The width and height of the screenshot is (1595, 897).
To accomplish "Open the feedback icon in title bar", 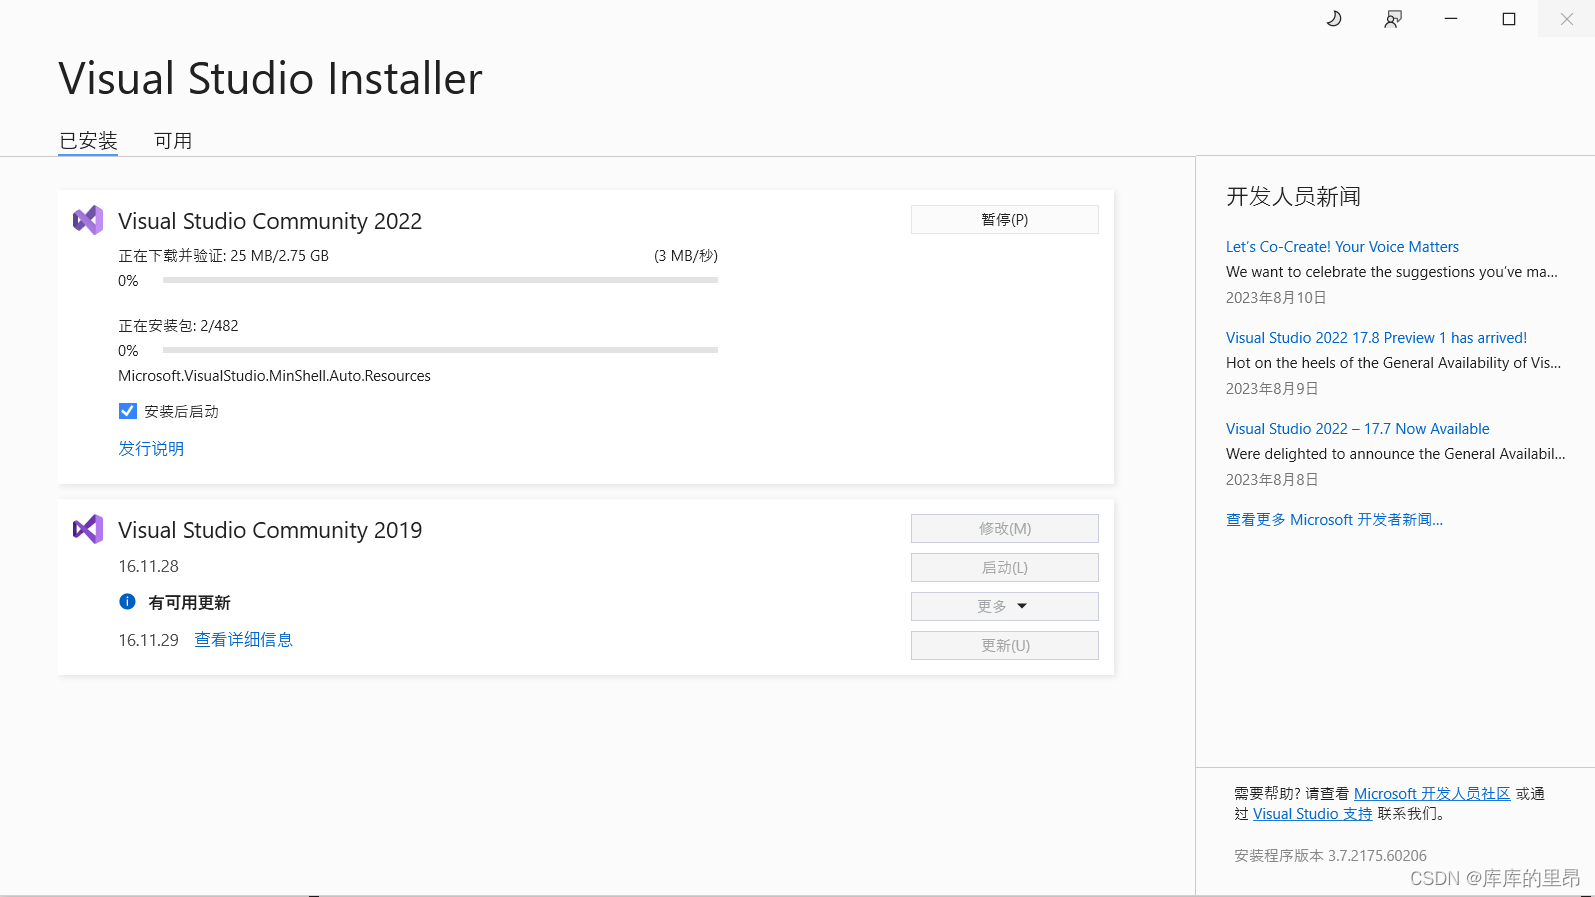I will pos(1392,19).
